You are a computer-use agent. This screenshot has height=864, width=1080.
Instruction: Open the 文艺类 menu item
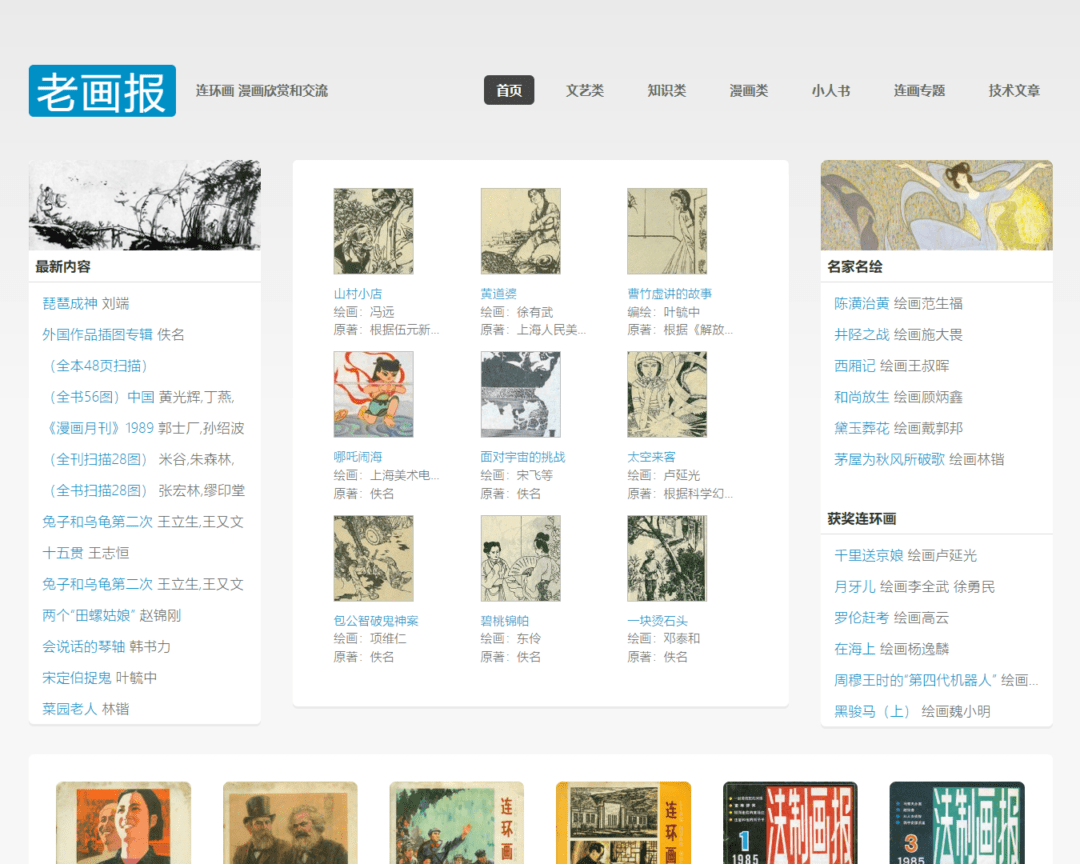[585, 90]
